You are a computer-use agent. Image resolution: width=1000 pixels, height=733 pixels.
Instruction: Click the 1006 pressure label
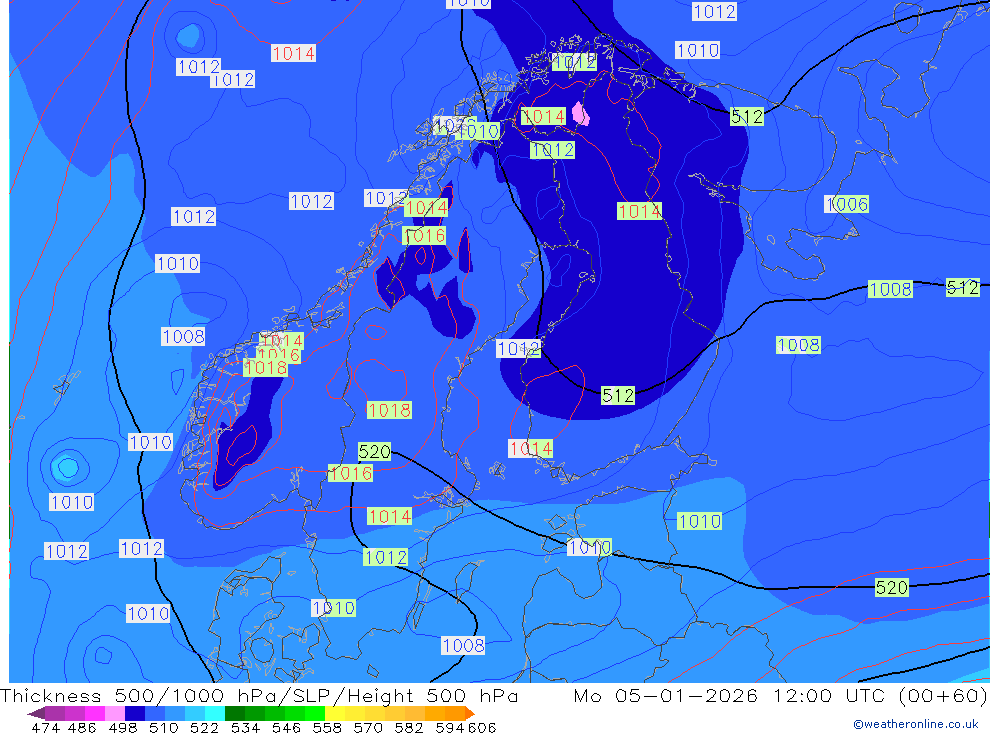pyautogui.click(x=847, y=204)
